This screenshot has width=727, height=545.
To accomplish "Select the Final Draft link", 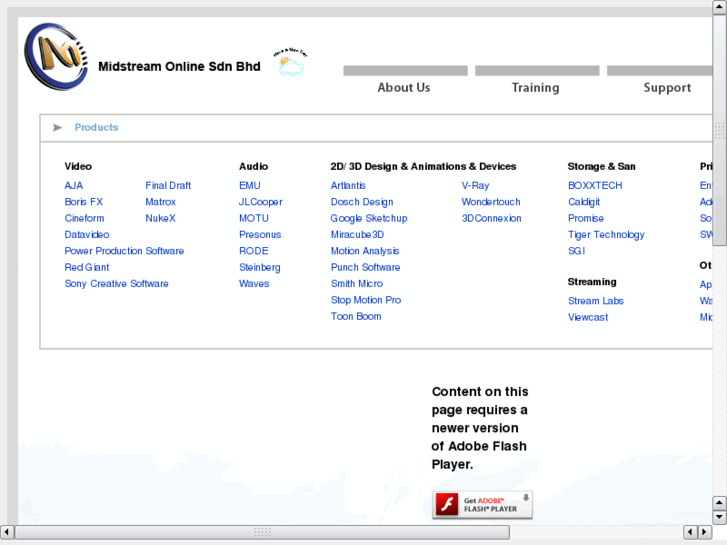I will (168, 186).
